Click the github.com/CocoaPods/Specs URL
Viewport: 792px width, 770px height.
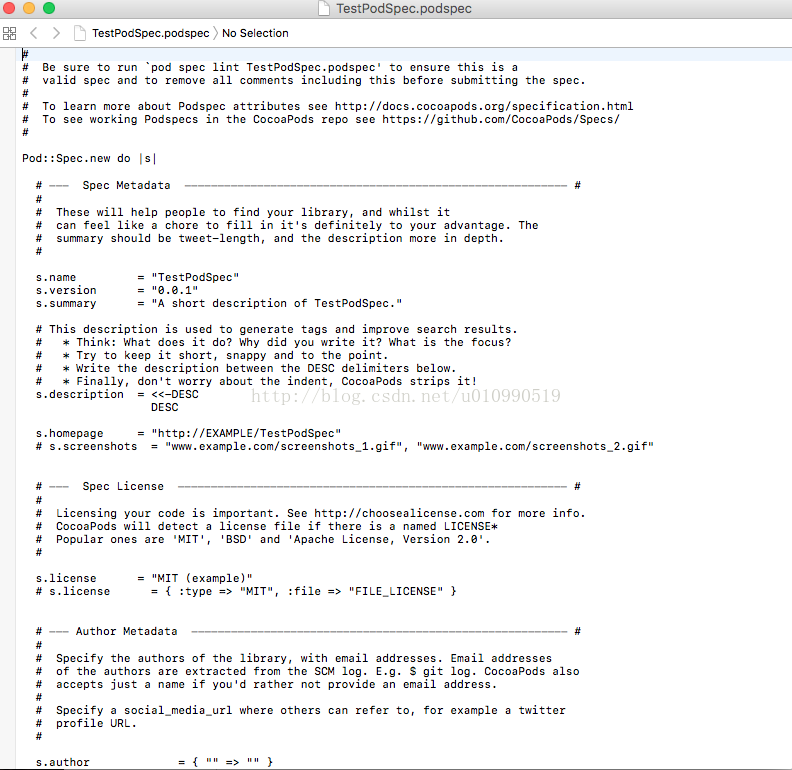(x=501, y=119)
